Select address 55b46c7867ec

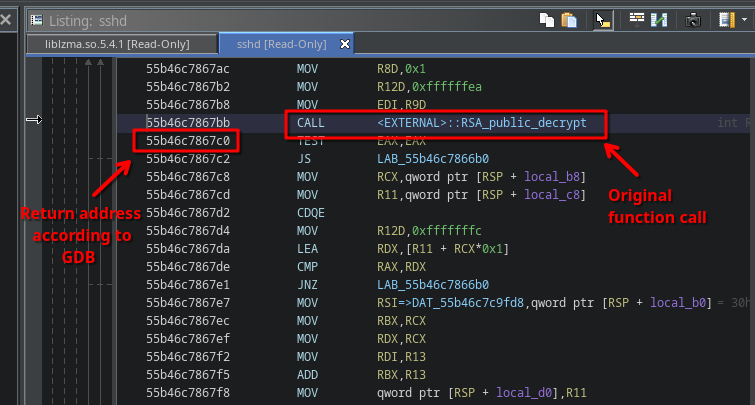188,321
